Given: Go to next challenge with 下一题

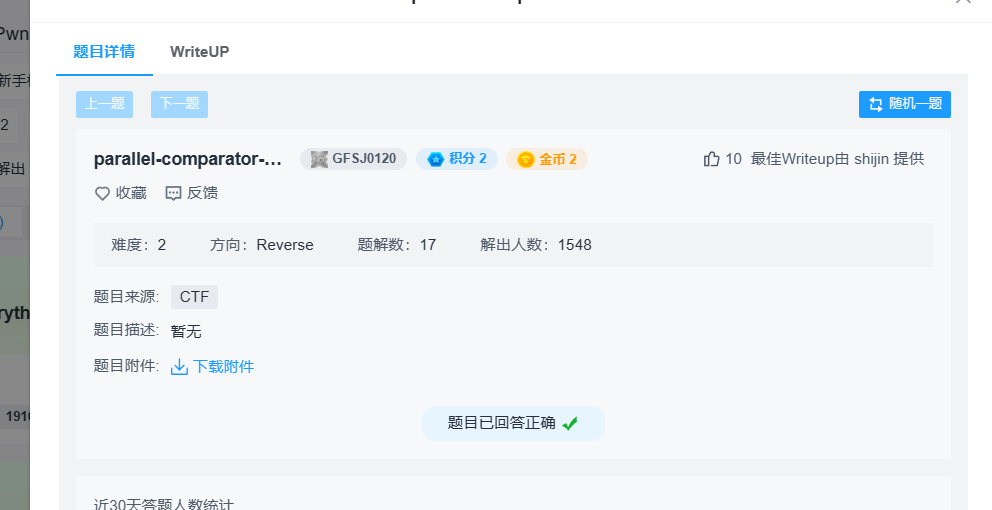Looking at the screenshot, I should (x=179, y=104).
